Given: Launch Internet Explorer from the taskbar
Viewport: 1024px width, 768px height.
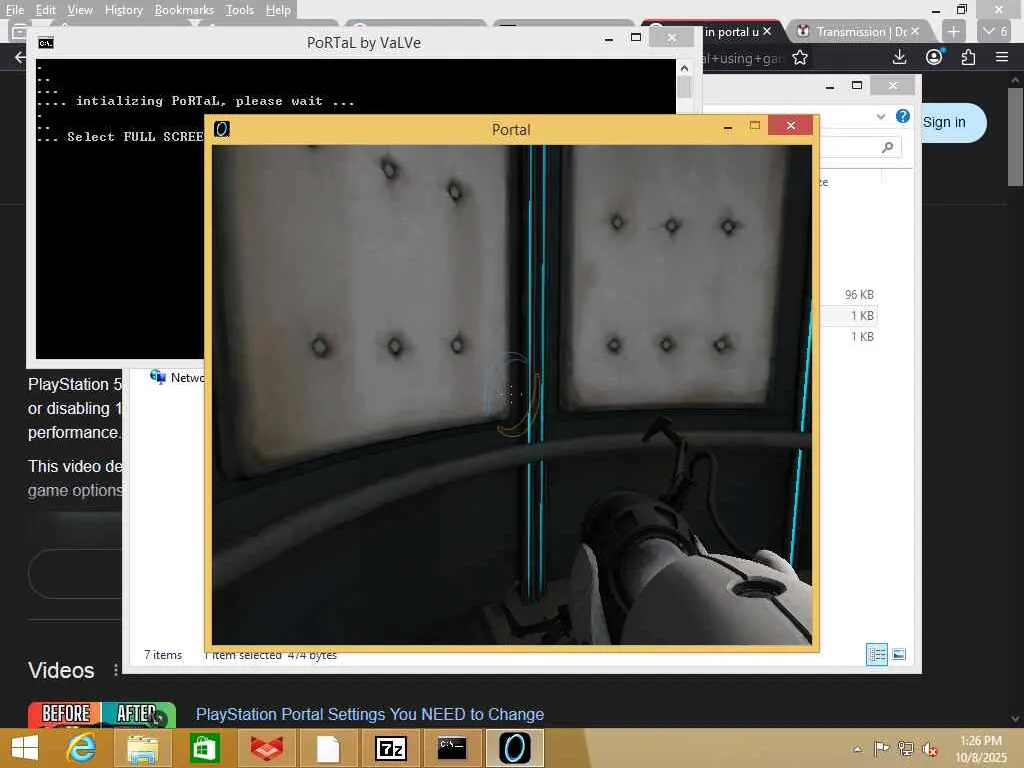Looking at the screenshot, I should click(81, 748).
